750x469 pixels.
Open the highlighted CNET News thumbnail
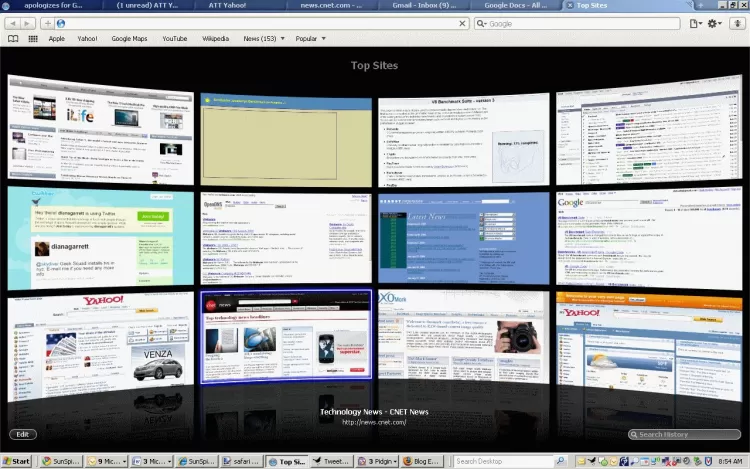tap(286, 336)
